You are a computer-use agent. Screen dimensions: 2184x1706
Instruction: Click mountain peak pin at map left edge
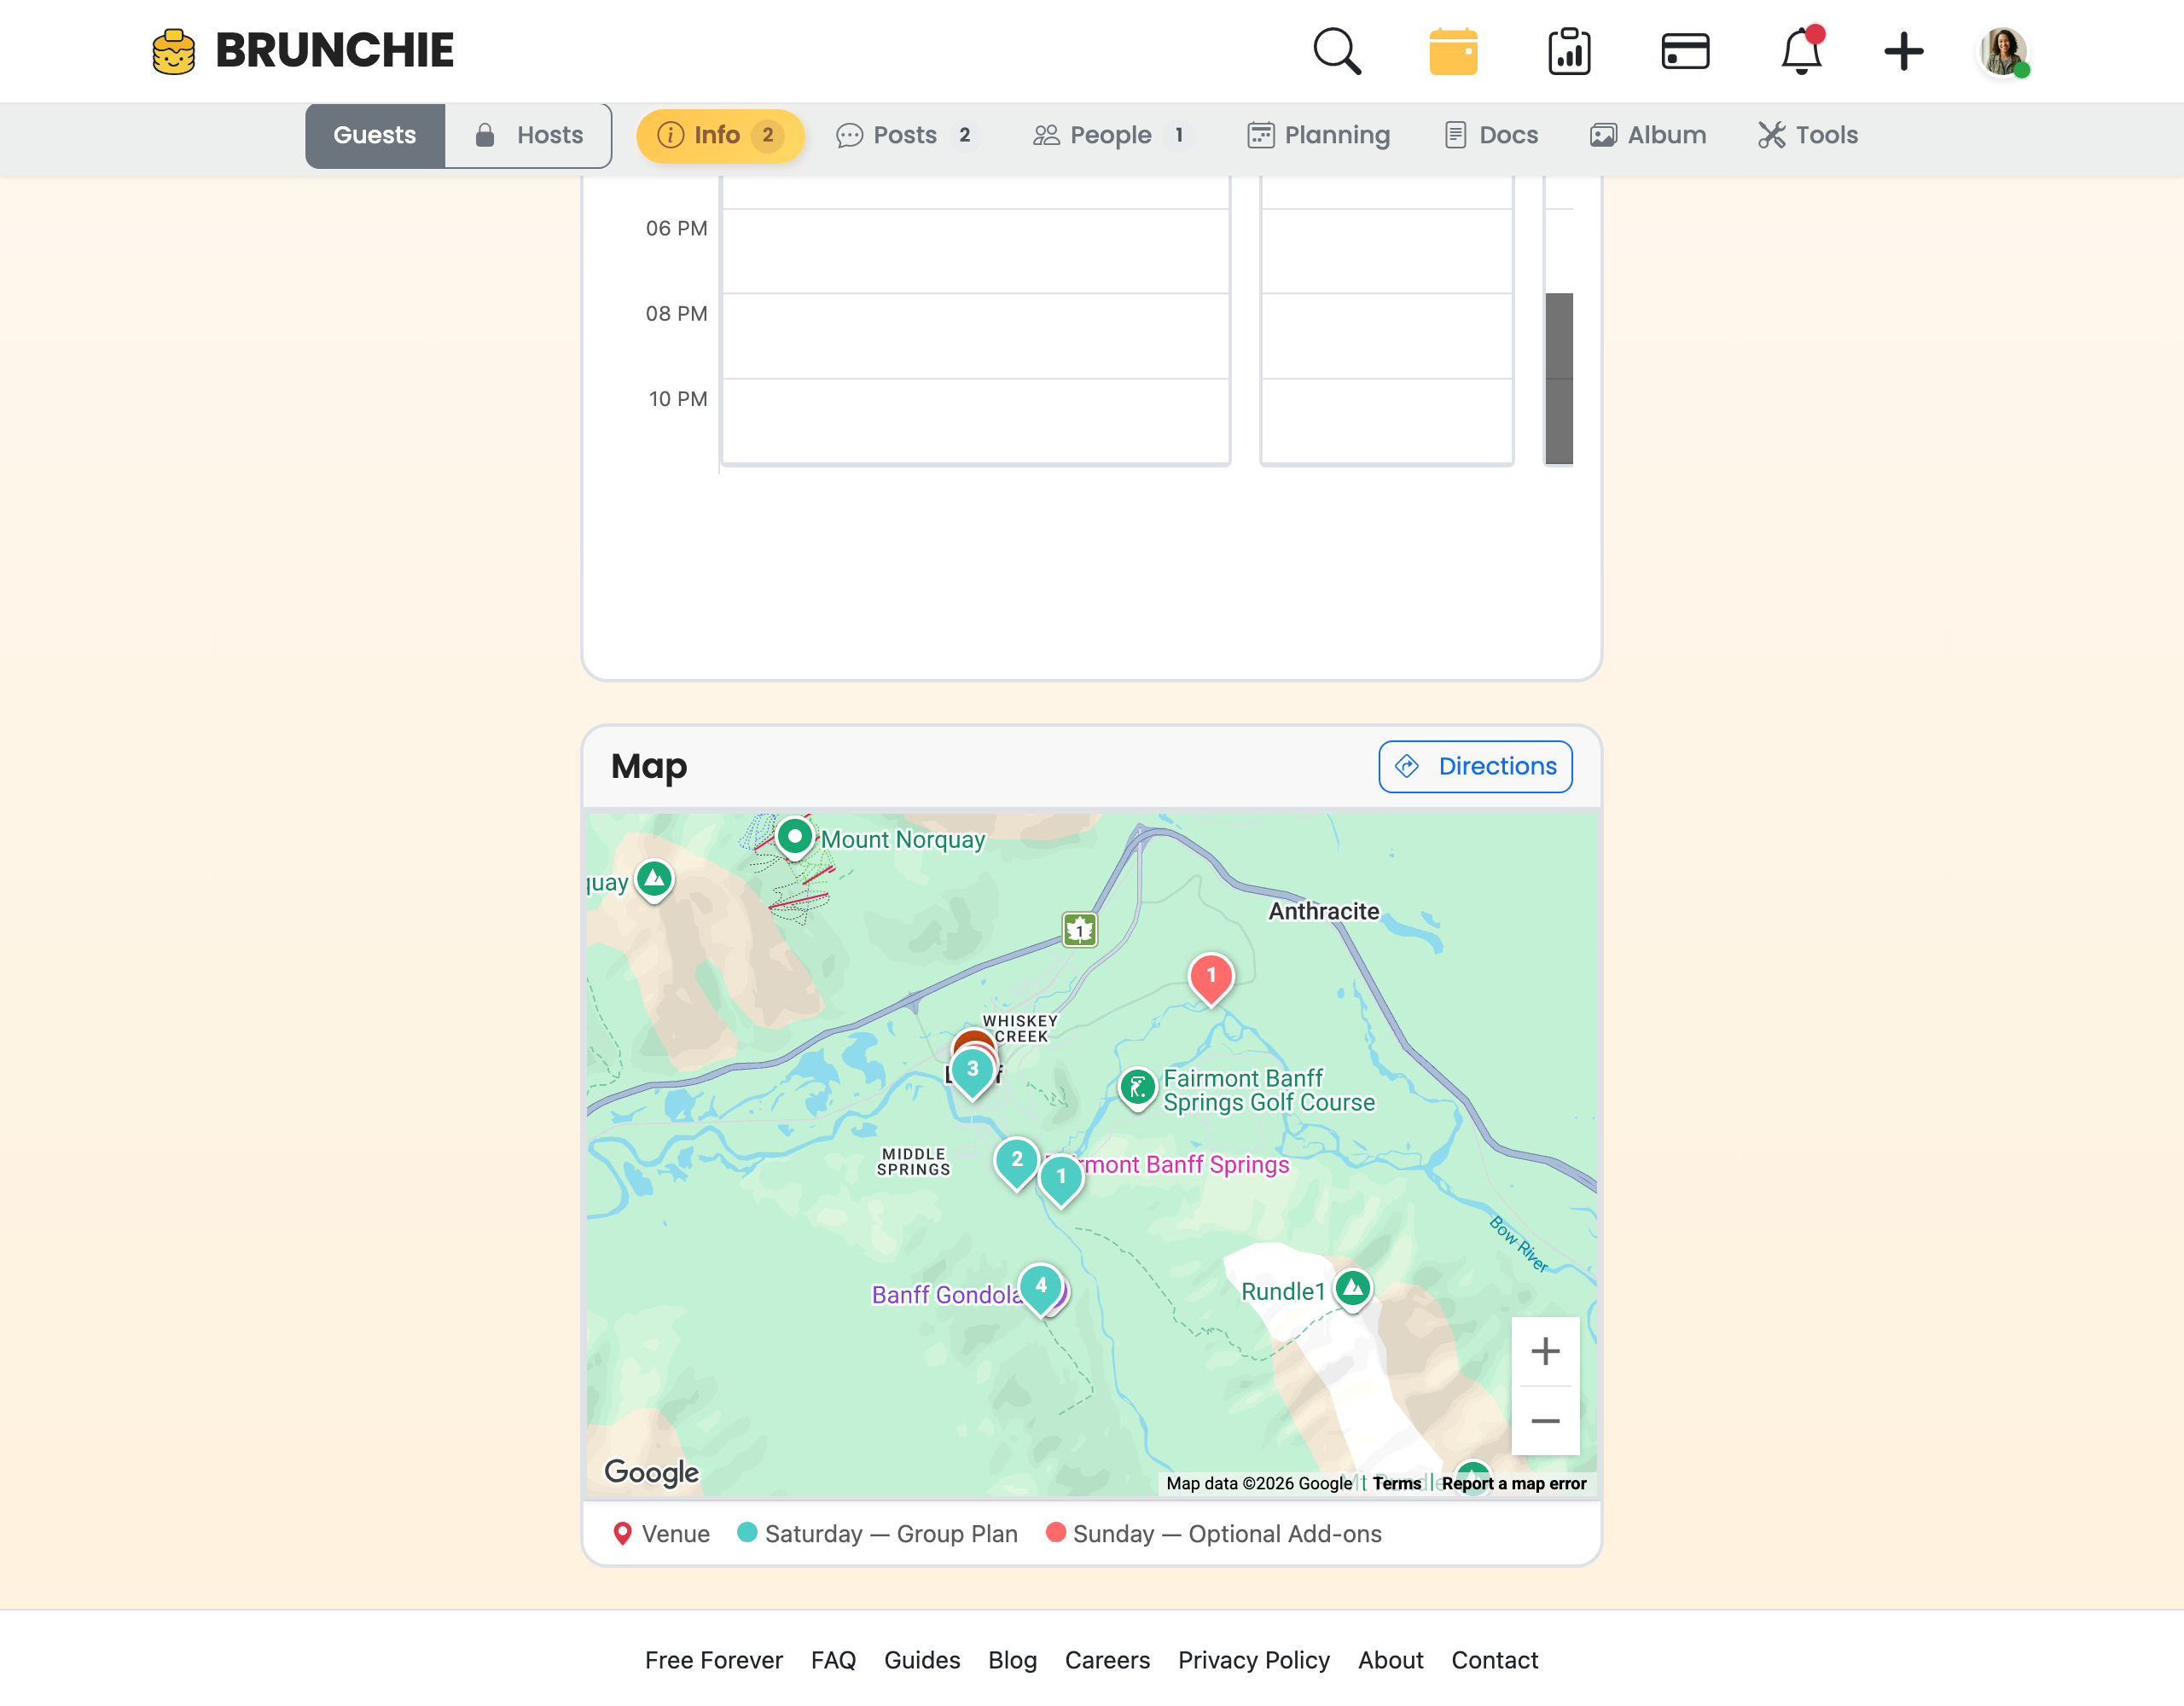tap(655, 881)
